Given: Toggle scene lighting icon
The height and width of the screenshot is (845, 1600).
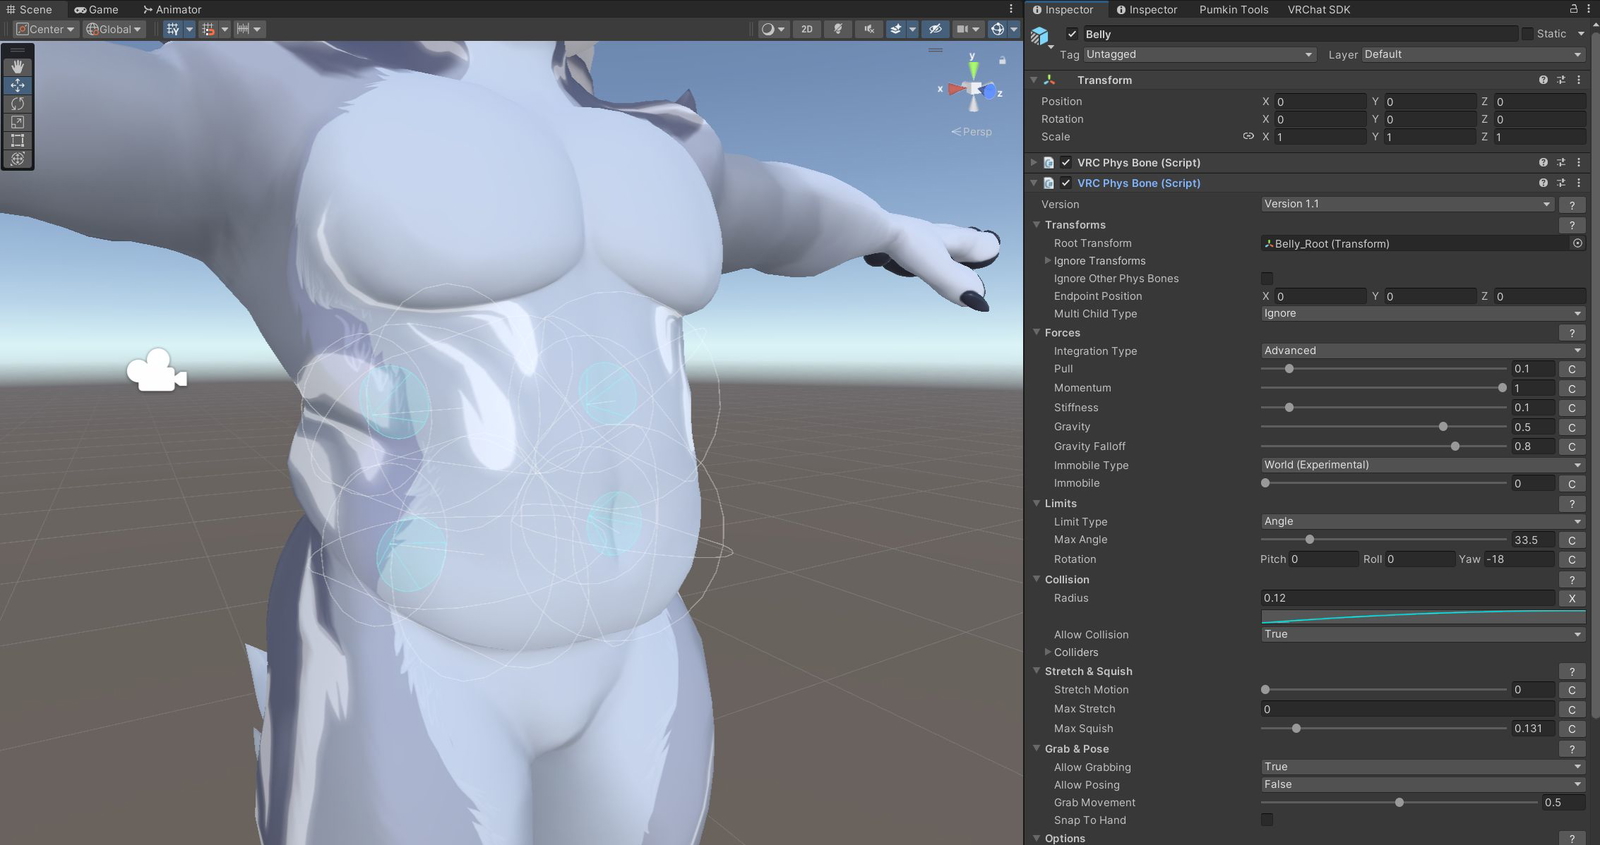Looking at the screenshot, I should [x=838, y=29].
